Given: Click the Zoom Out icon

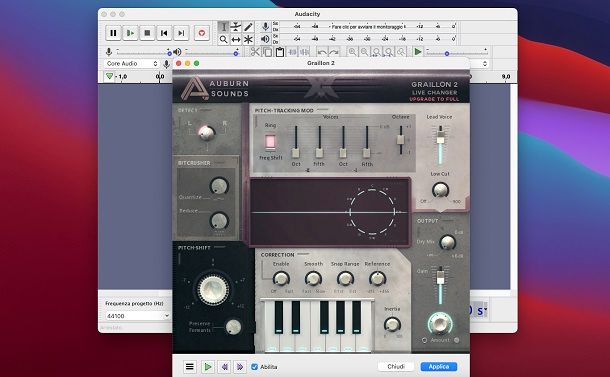Looking at the screenshot, I should coord(365,52).
